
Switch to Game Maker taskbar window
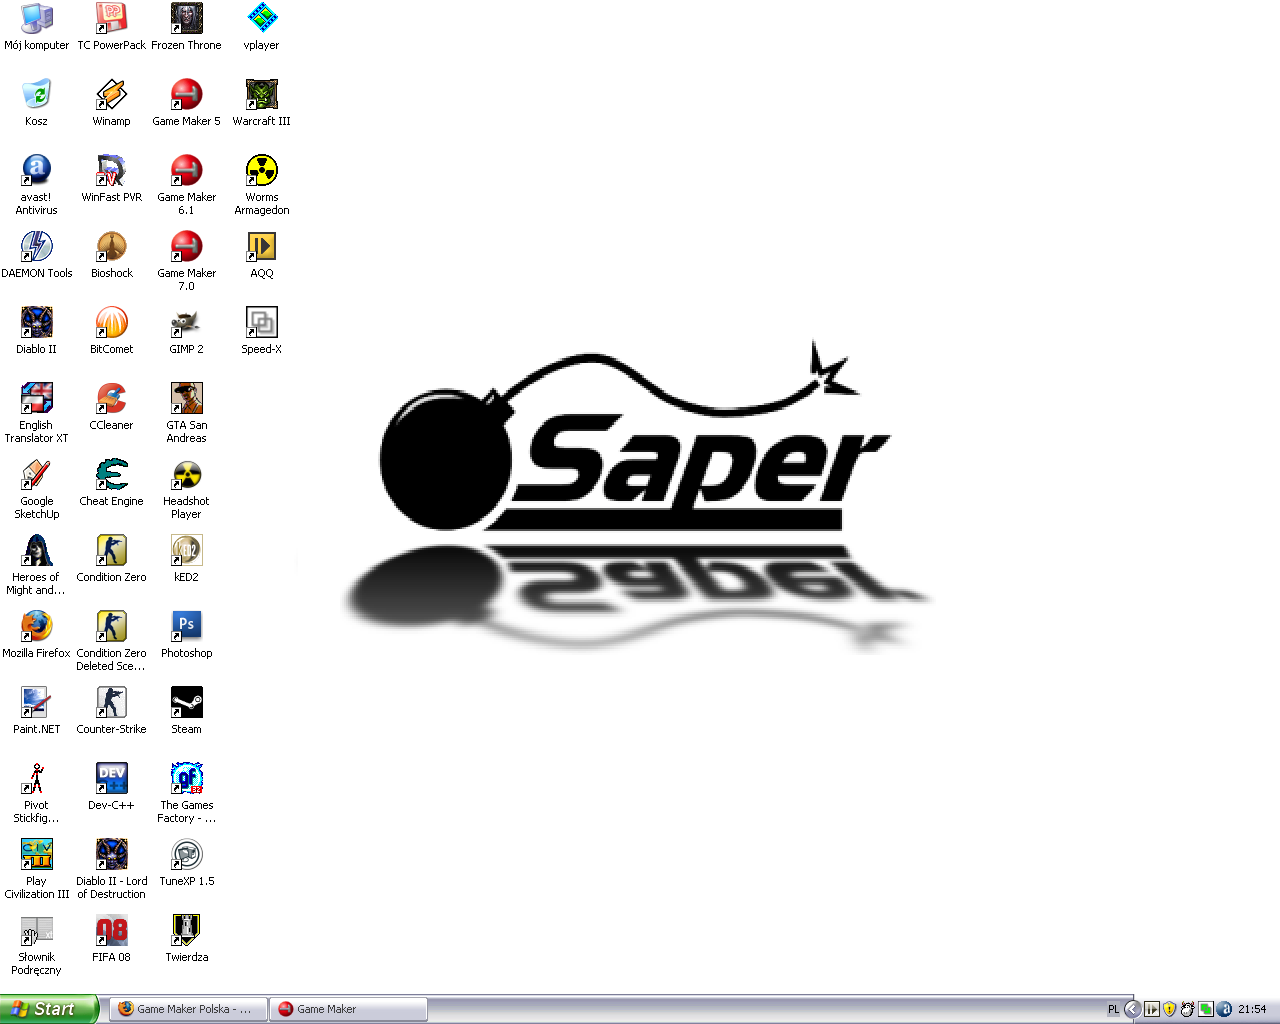tap(348, 1009)
